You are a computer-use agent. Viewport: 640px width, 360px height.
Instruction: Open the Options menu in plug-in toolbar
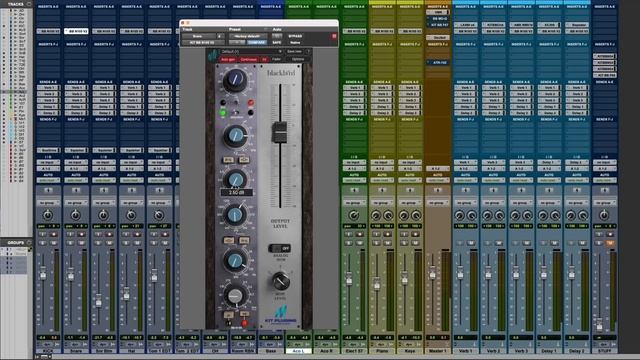(x=298, y=59)
